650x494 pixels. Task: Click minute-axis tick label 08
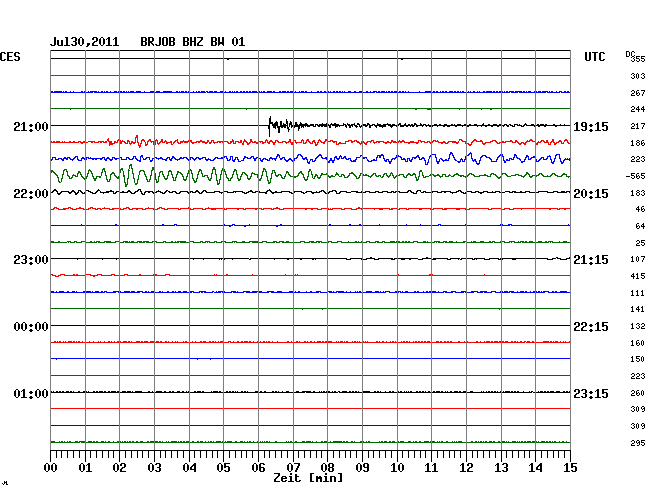[327, 468]
